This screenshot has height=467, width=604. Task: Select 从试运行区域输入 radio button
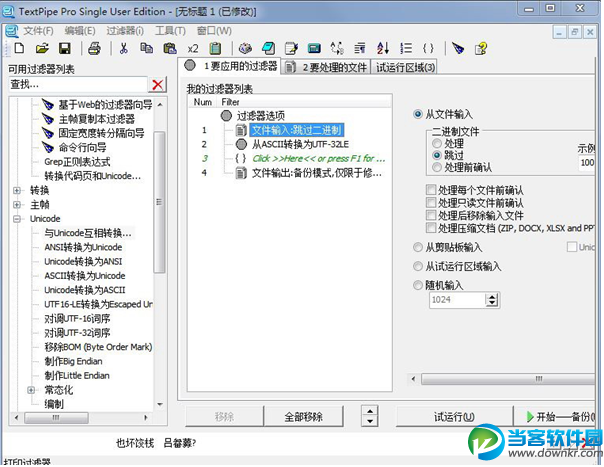click(418, 266)
